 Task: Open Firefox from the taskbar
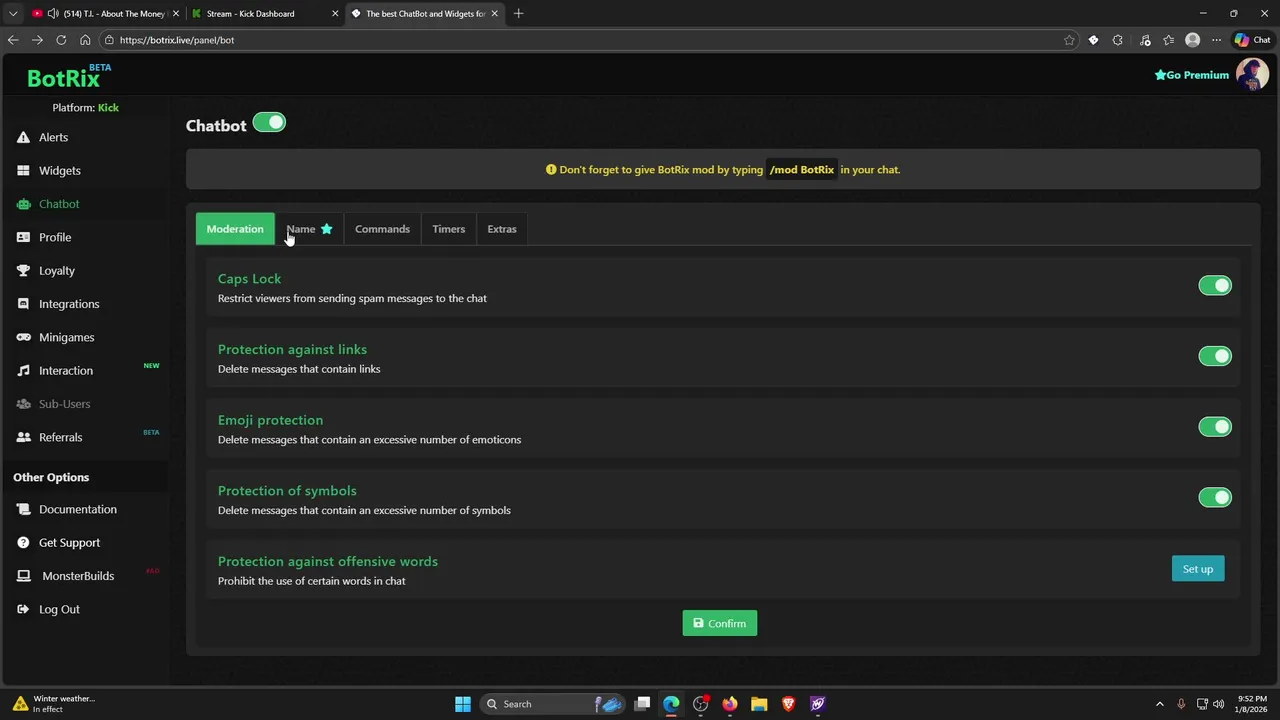point(730,704)
